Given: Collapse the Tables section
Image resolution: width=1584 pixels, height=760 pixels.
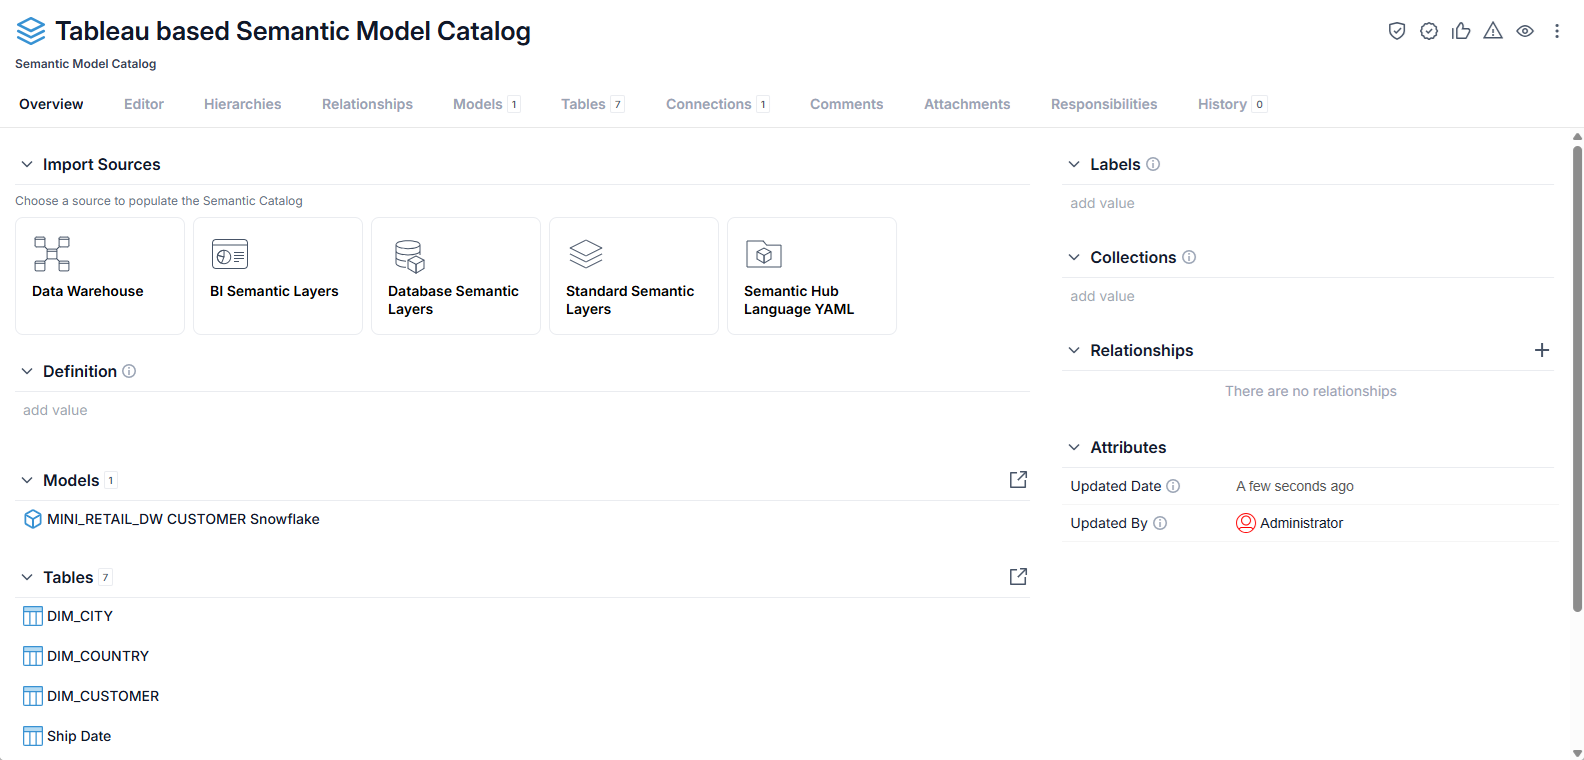Looking at the screenshot, I should pyautogui.click(x=27, y=577).
